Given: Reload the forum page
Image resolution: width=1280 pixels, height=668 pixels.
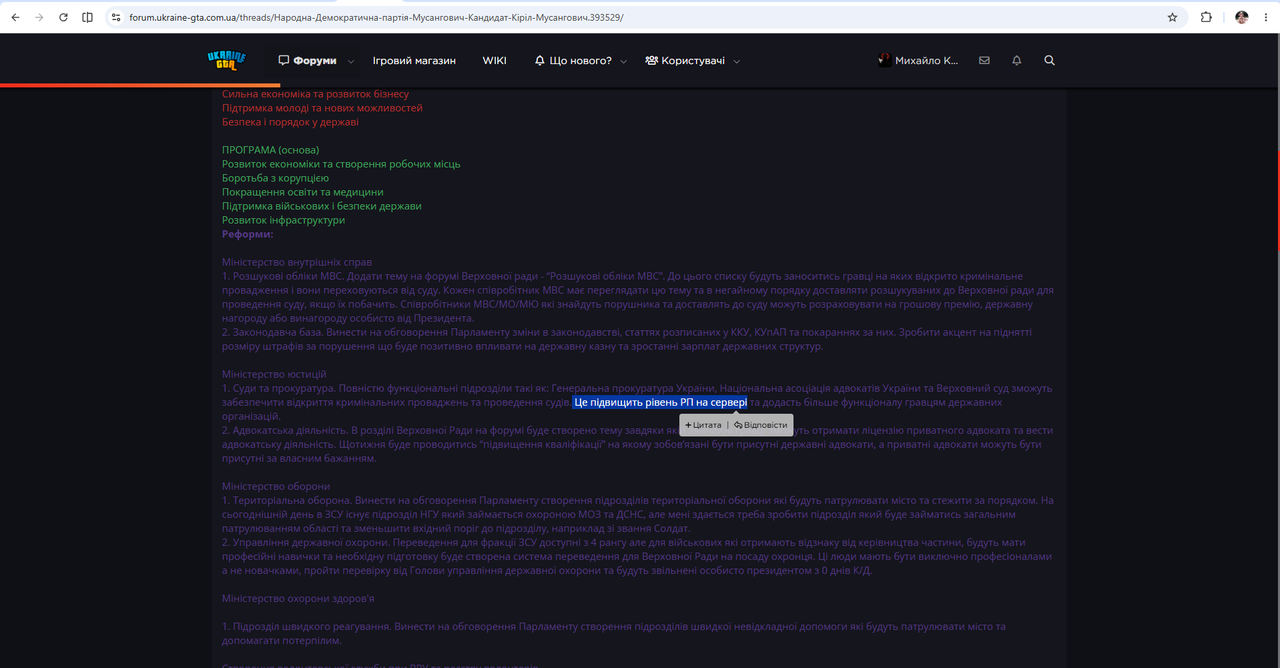Looking at the screenshot, I should (x=63, y=17).
